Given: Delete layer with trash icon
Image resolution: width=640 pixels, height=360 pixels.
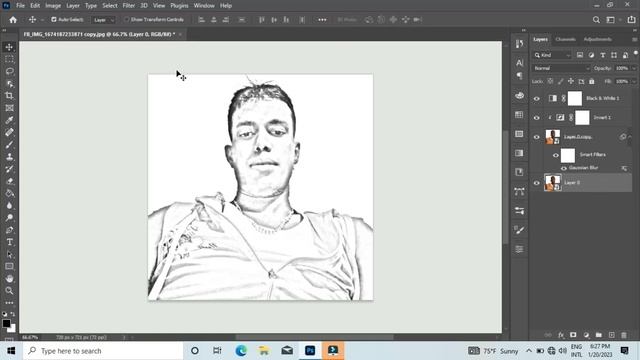Looking at the screenshot, I should [x=624, y=335].
